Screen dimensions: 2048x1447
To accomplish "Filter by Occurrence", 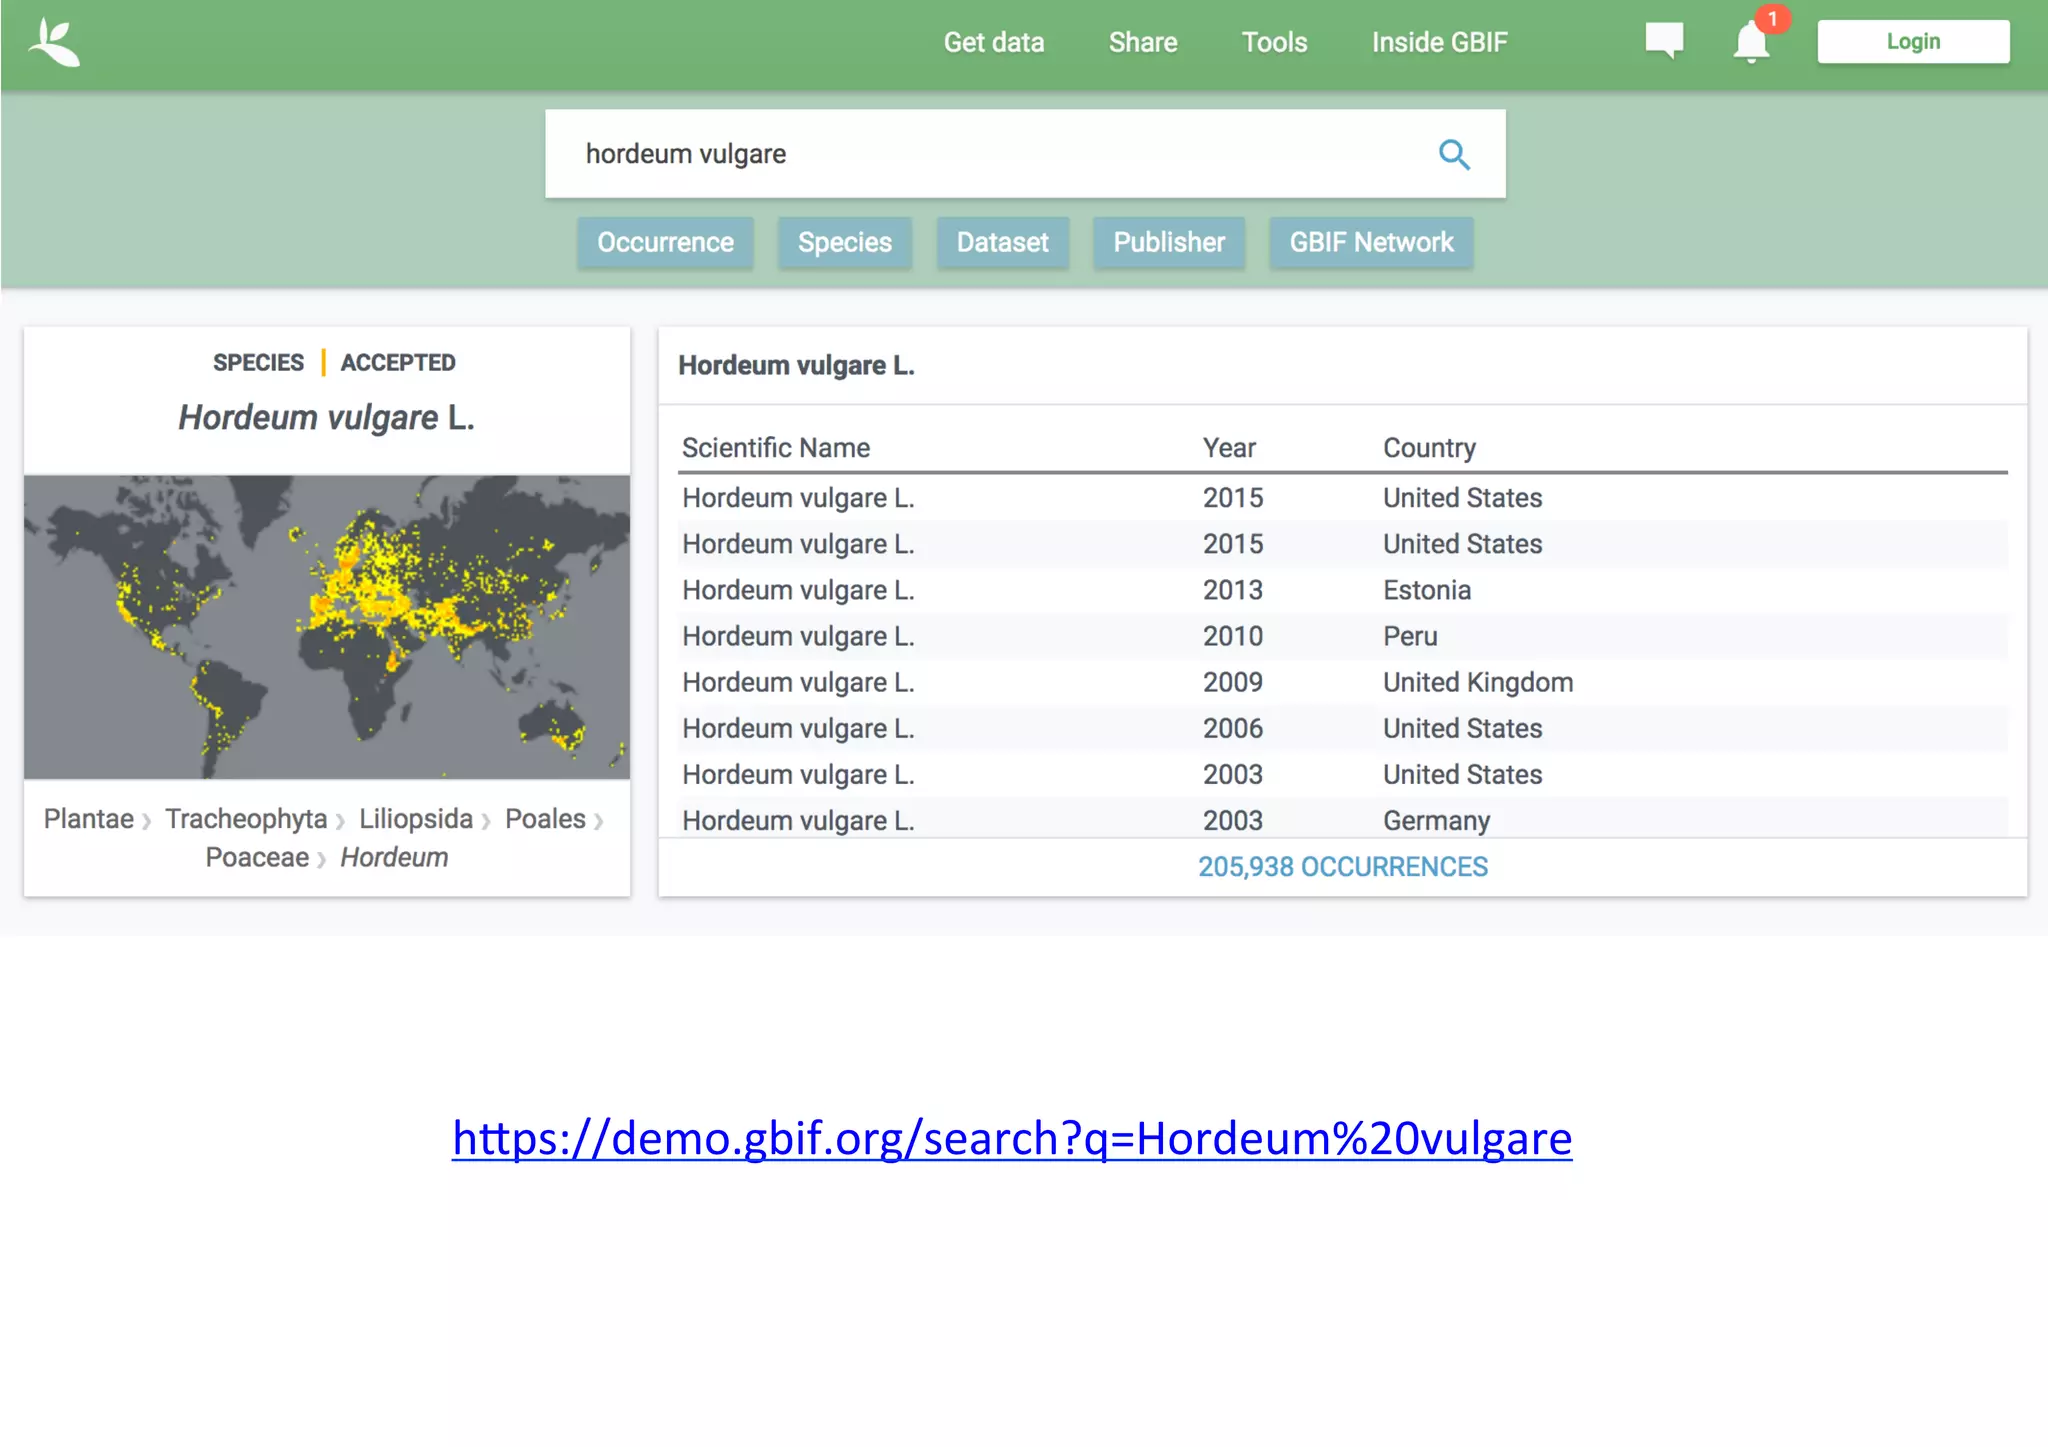I will click(665, 242).
